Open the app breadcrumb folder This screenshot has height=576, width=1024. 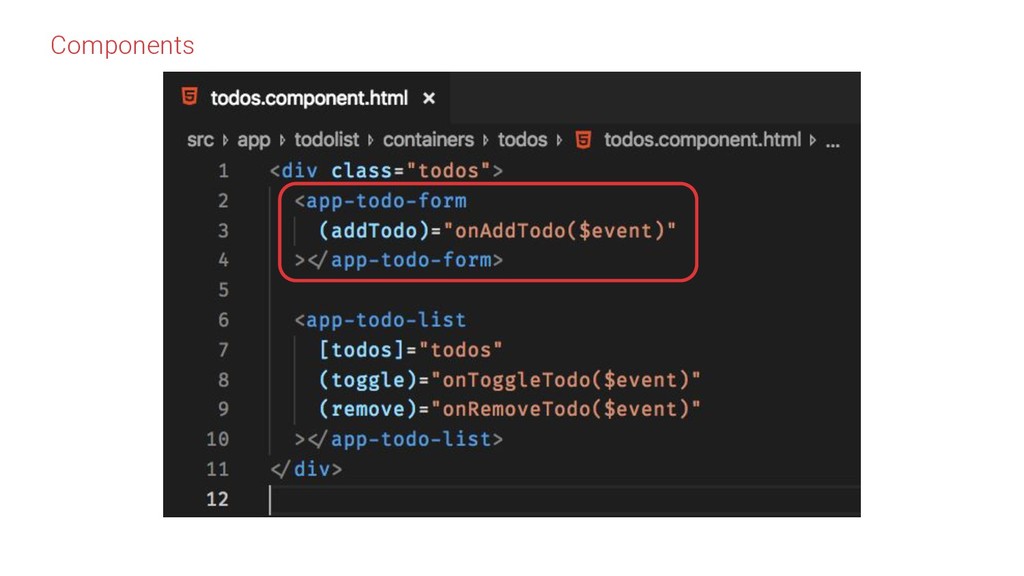tap(254, 140)
